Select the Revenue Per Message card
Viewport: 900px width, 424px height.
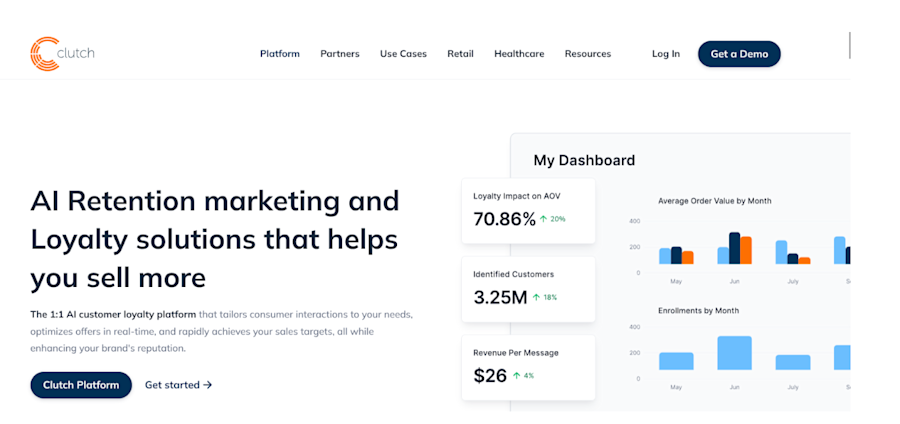point(528,368)
